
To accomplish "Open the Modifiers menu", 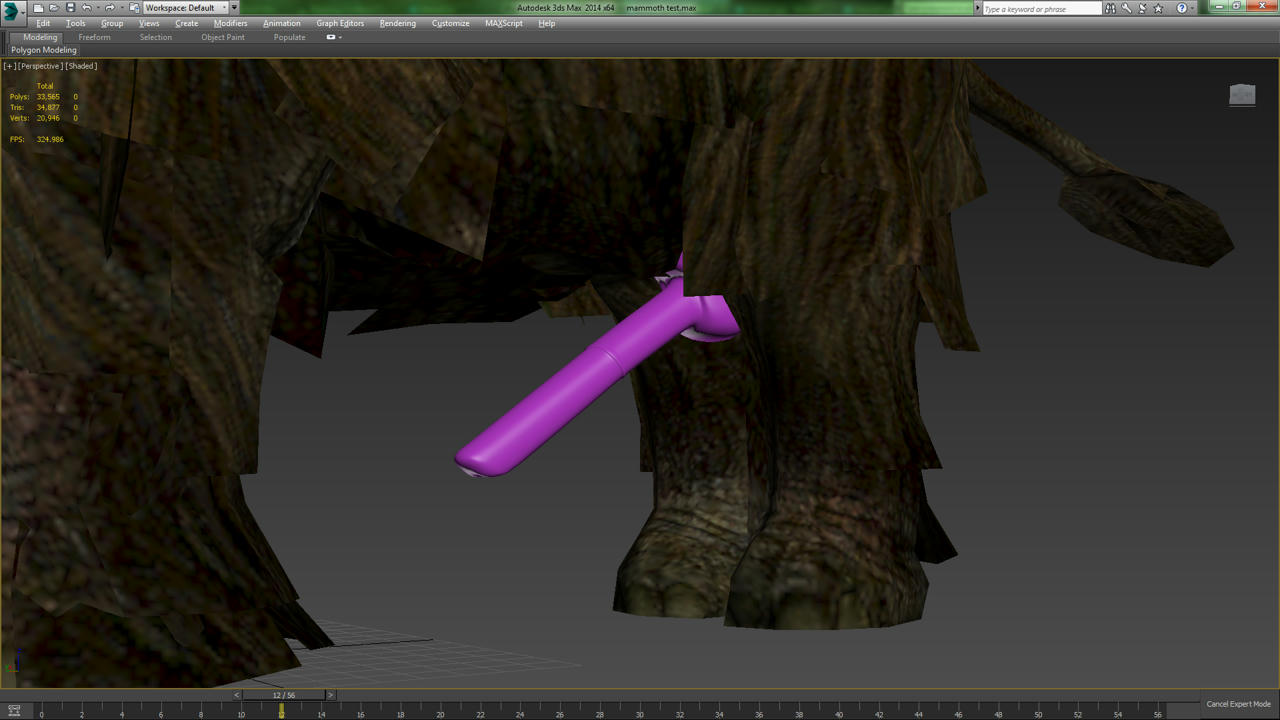I will tap(230, 23).
